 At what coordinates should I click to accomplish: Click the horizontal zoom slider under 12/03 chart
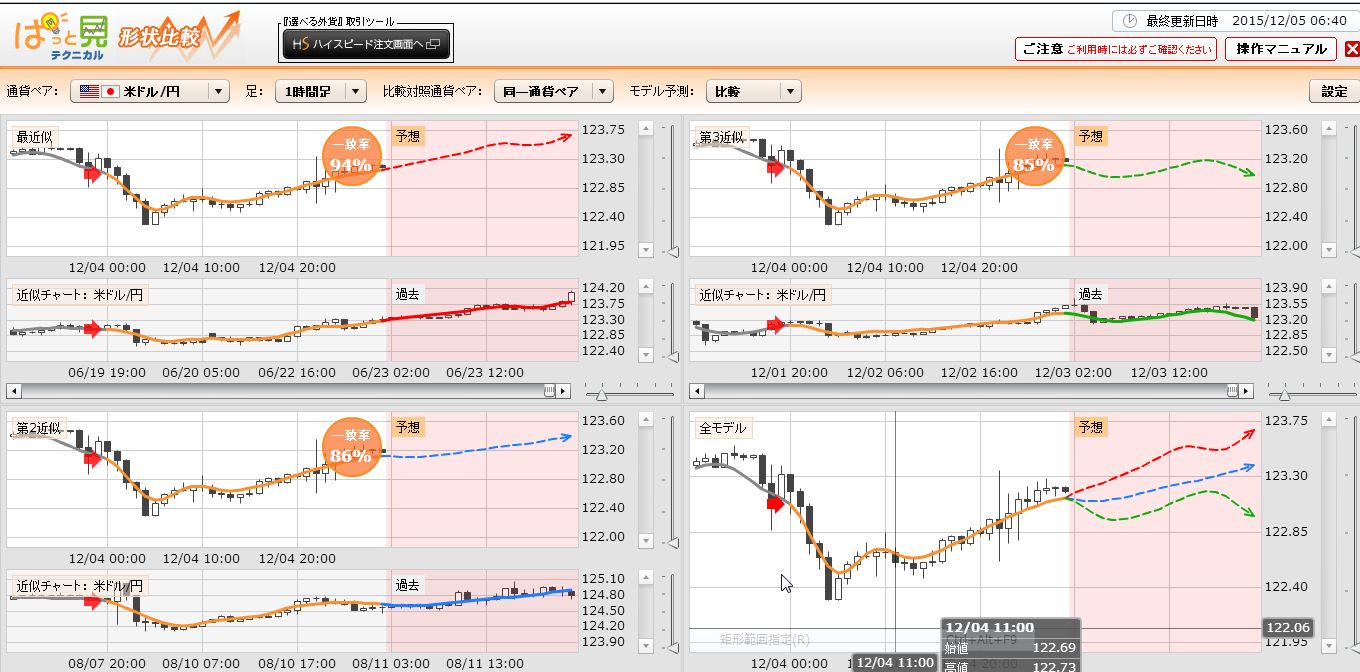1285,393
